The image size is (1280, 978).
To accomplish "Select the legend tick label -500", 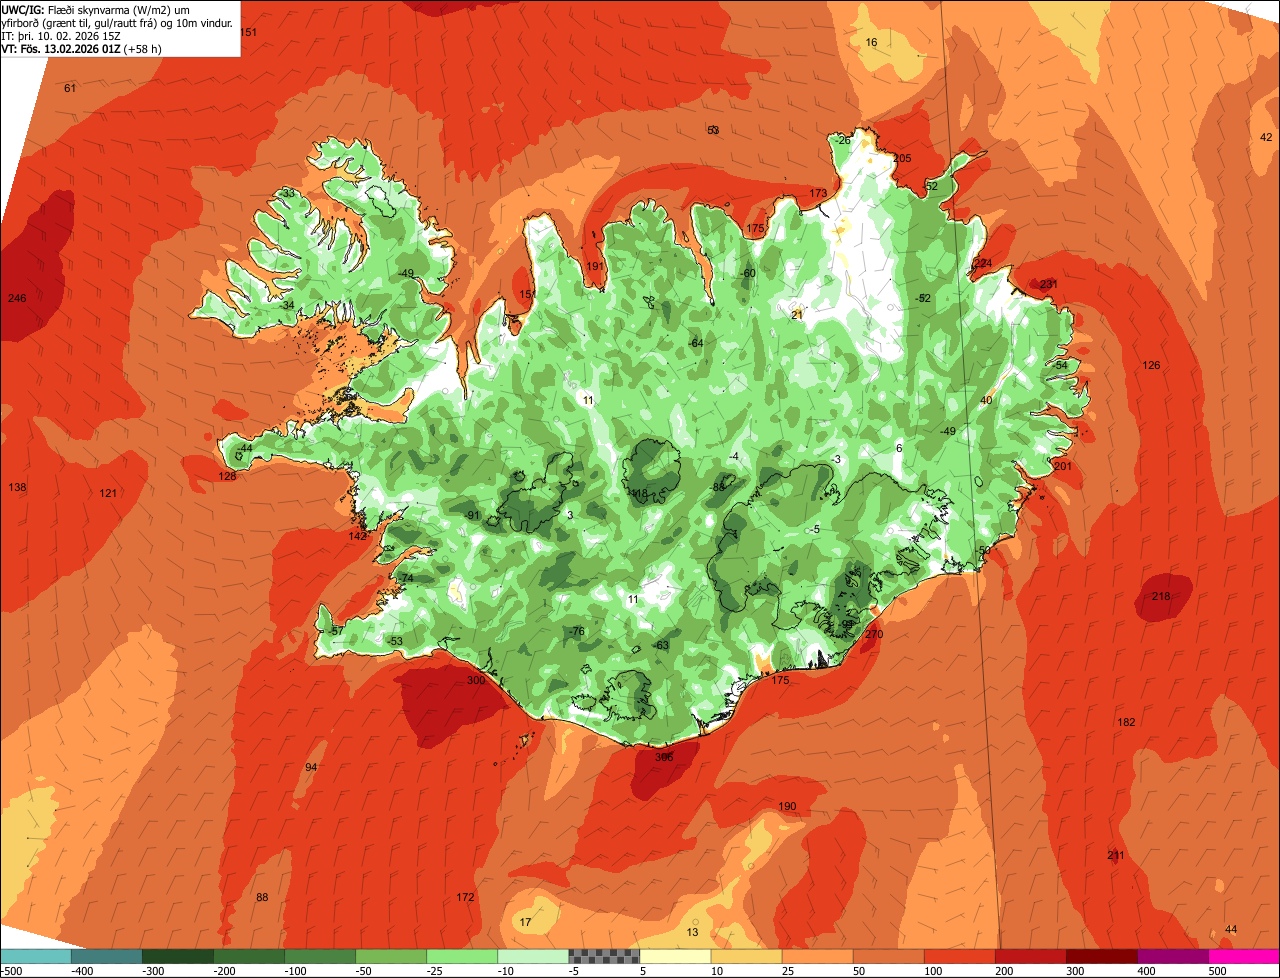I will pyautogui.click(x=12, y=970).
